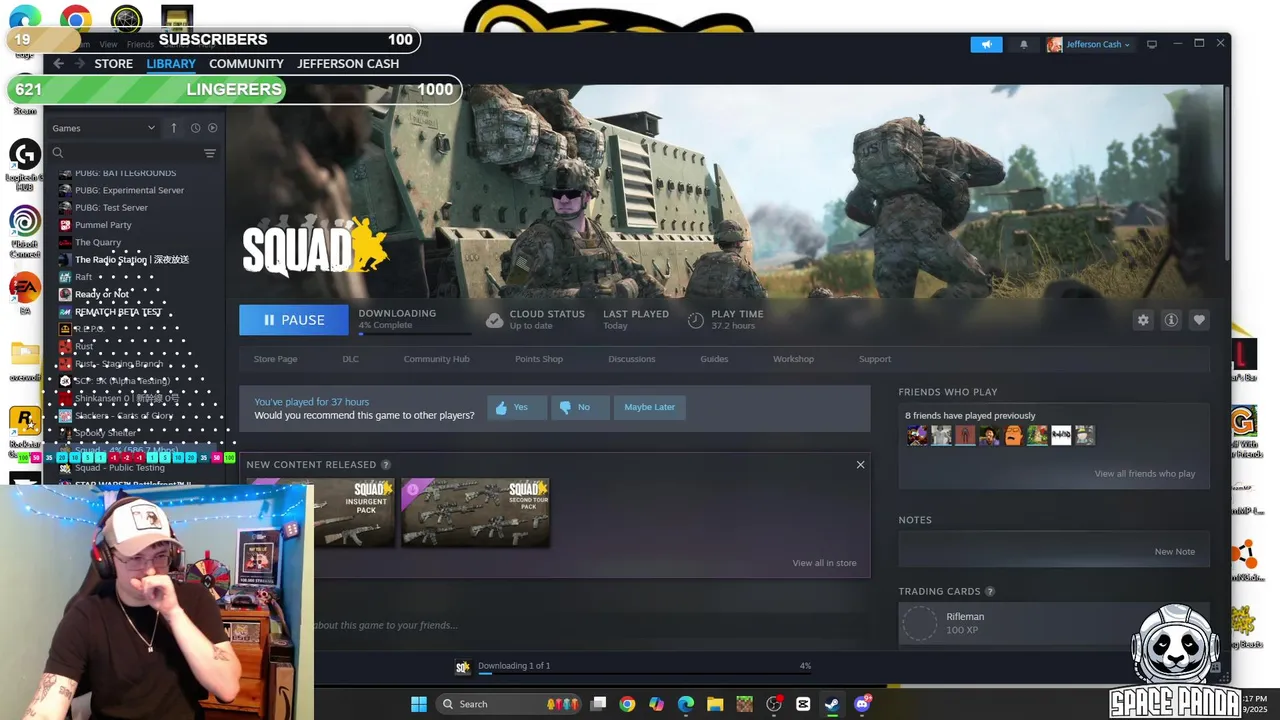This screenshot has width=1280, height=720.
Task: Open help icon next to Trading Cards
Action: pyautogui.click(x=990, y=591)
